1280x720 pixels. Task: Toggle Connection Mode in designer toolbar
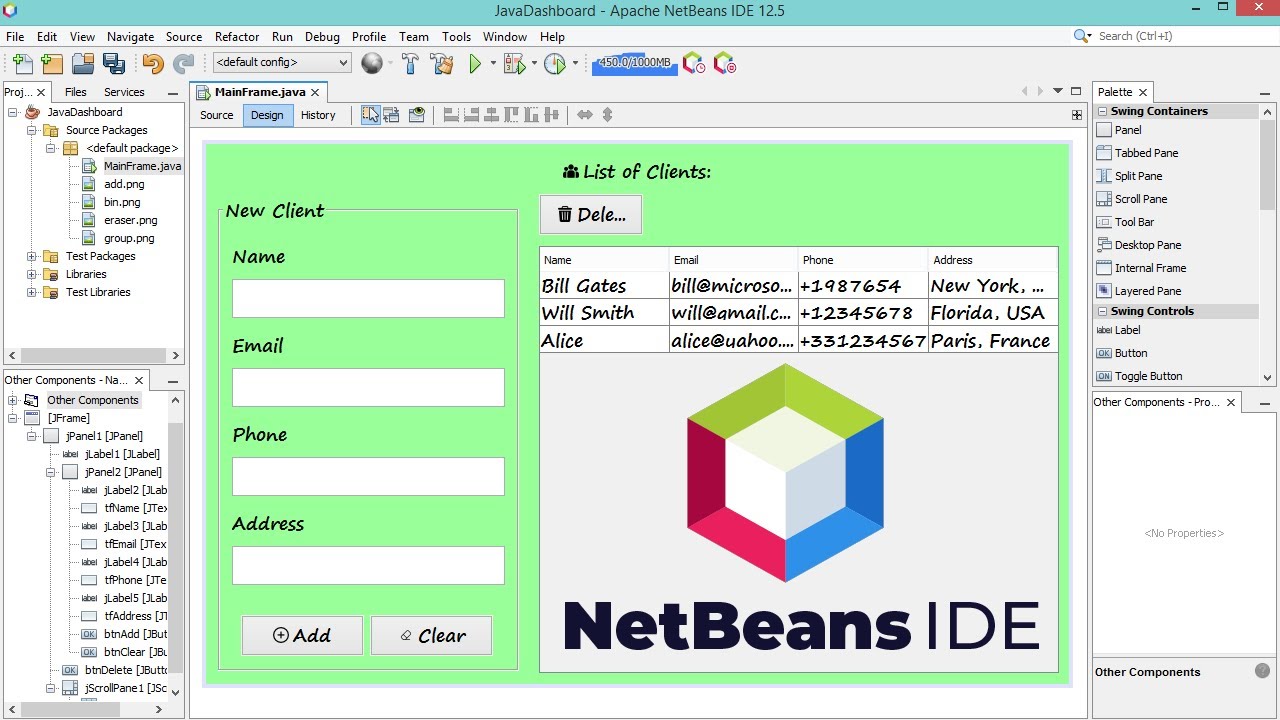point(391,115)
